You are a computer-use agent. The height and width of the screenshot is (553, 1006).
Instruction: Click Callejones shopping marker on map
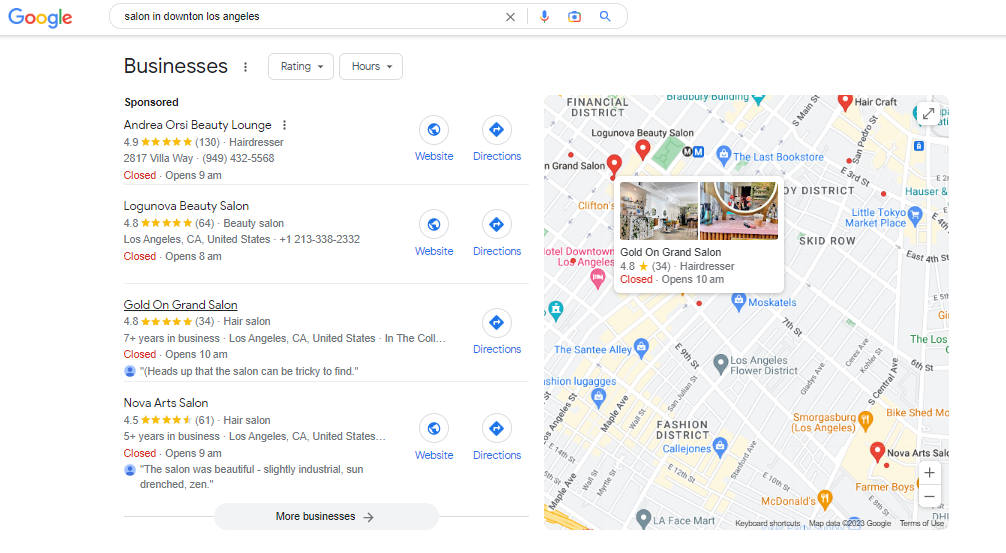(x=720, y=447)
